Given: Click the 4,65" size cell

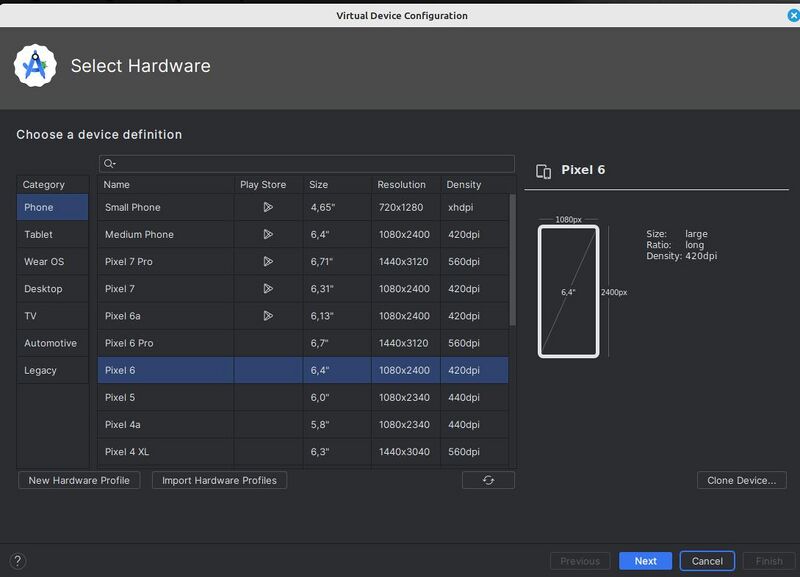Looking at the screenshot, I should click(337, 207).
